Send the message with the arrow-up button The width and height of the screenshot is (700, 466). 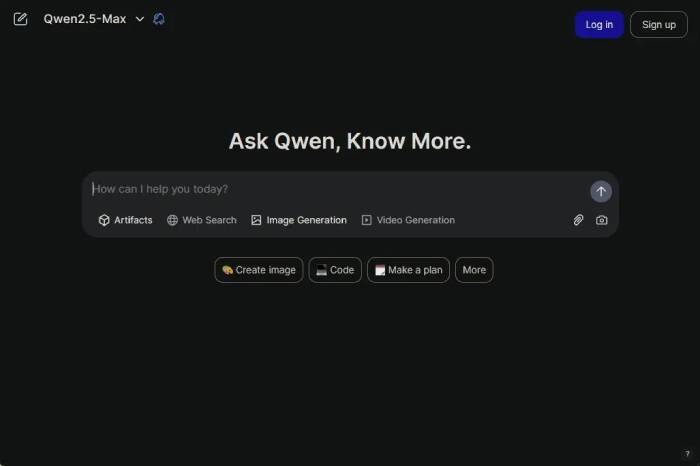[x=601, y=191]
